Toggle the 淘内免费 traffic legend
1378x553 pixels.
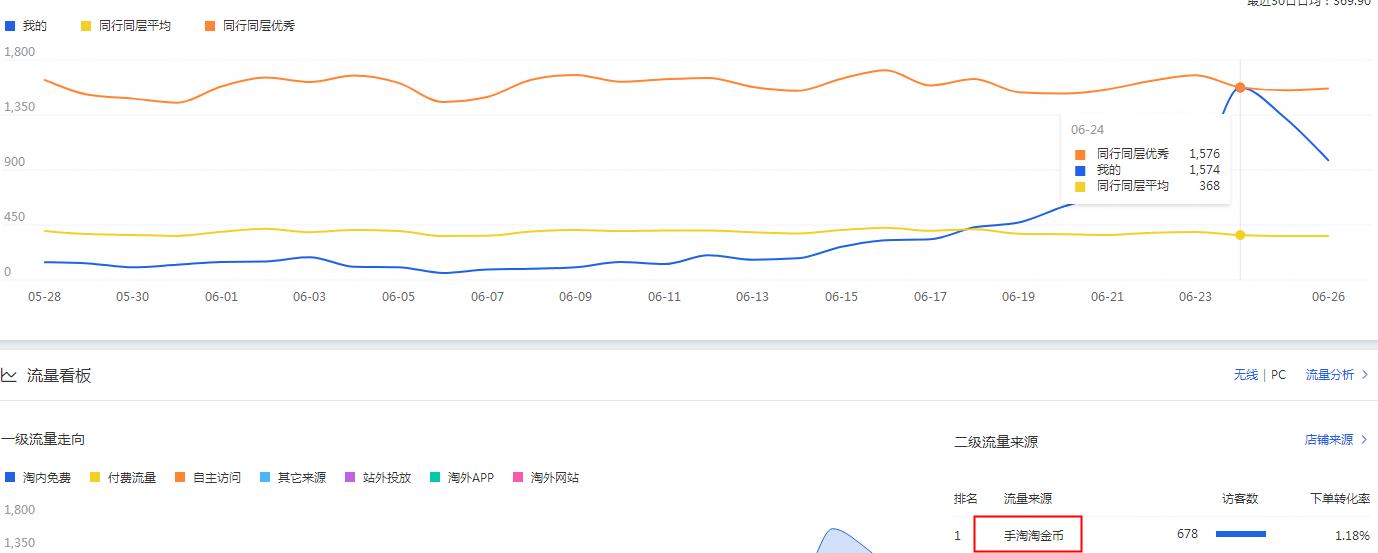pyautogui.click(x=39, y=478)
